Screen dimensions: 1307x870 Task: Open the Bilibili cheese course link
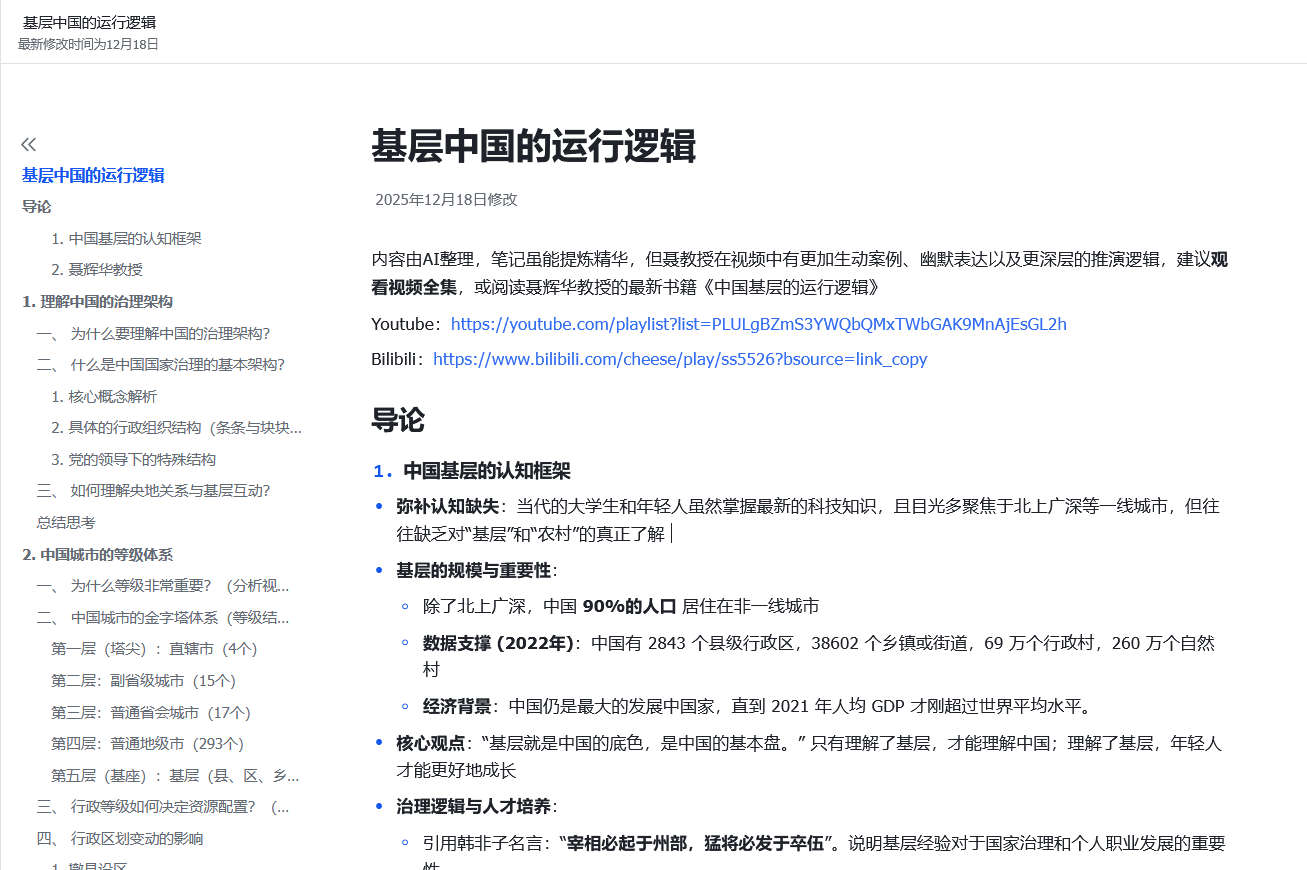[680, 359]
